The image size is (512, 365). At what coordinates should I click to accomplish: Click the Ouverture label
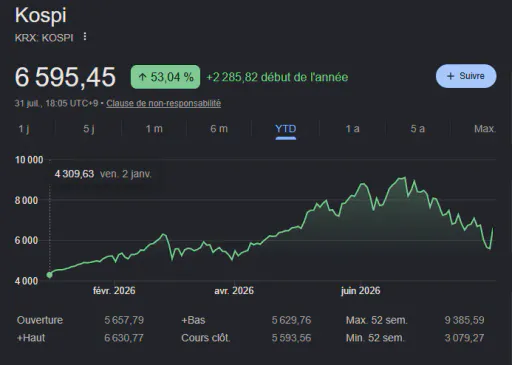[40, 320]
